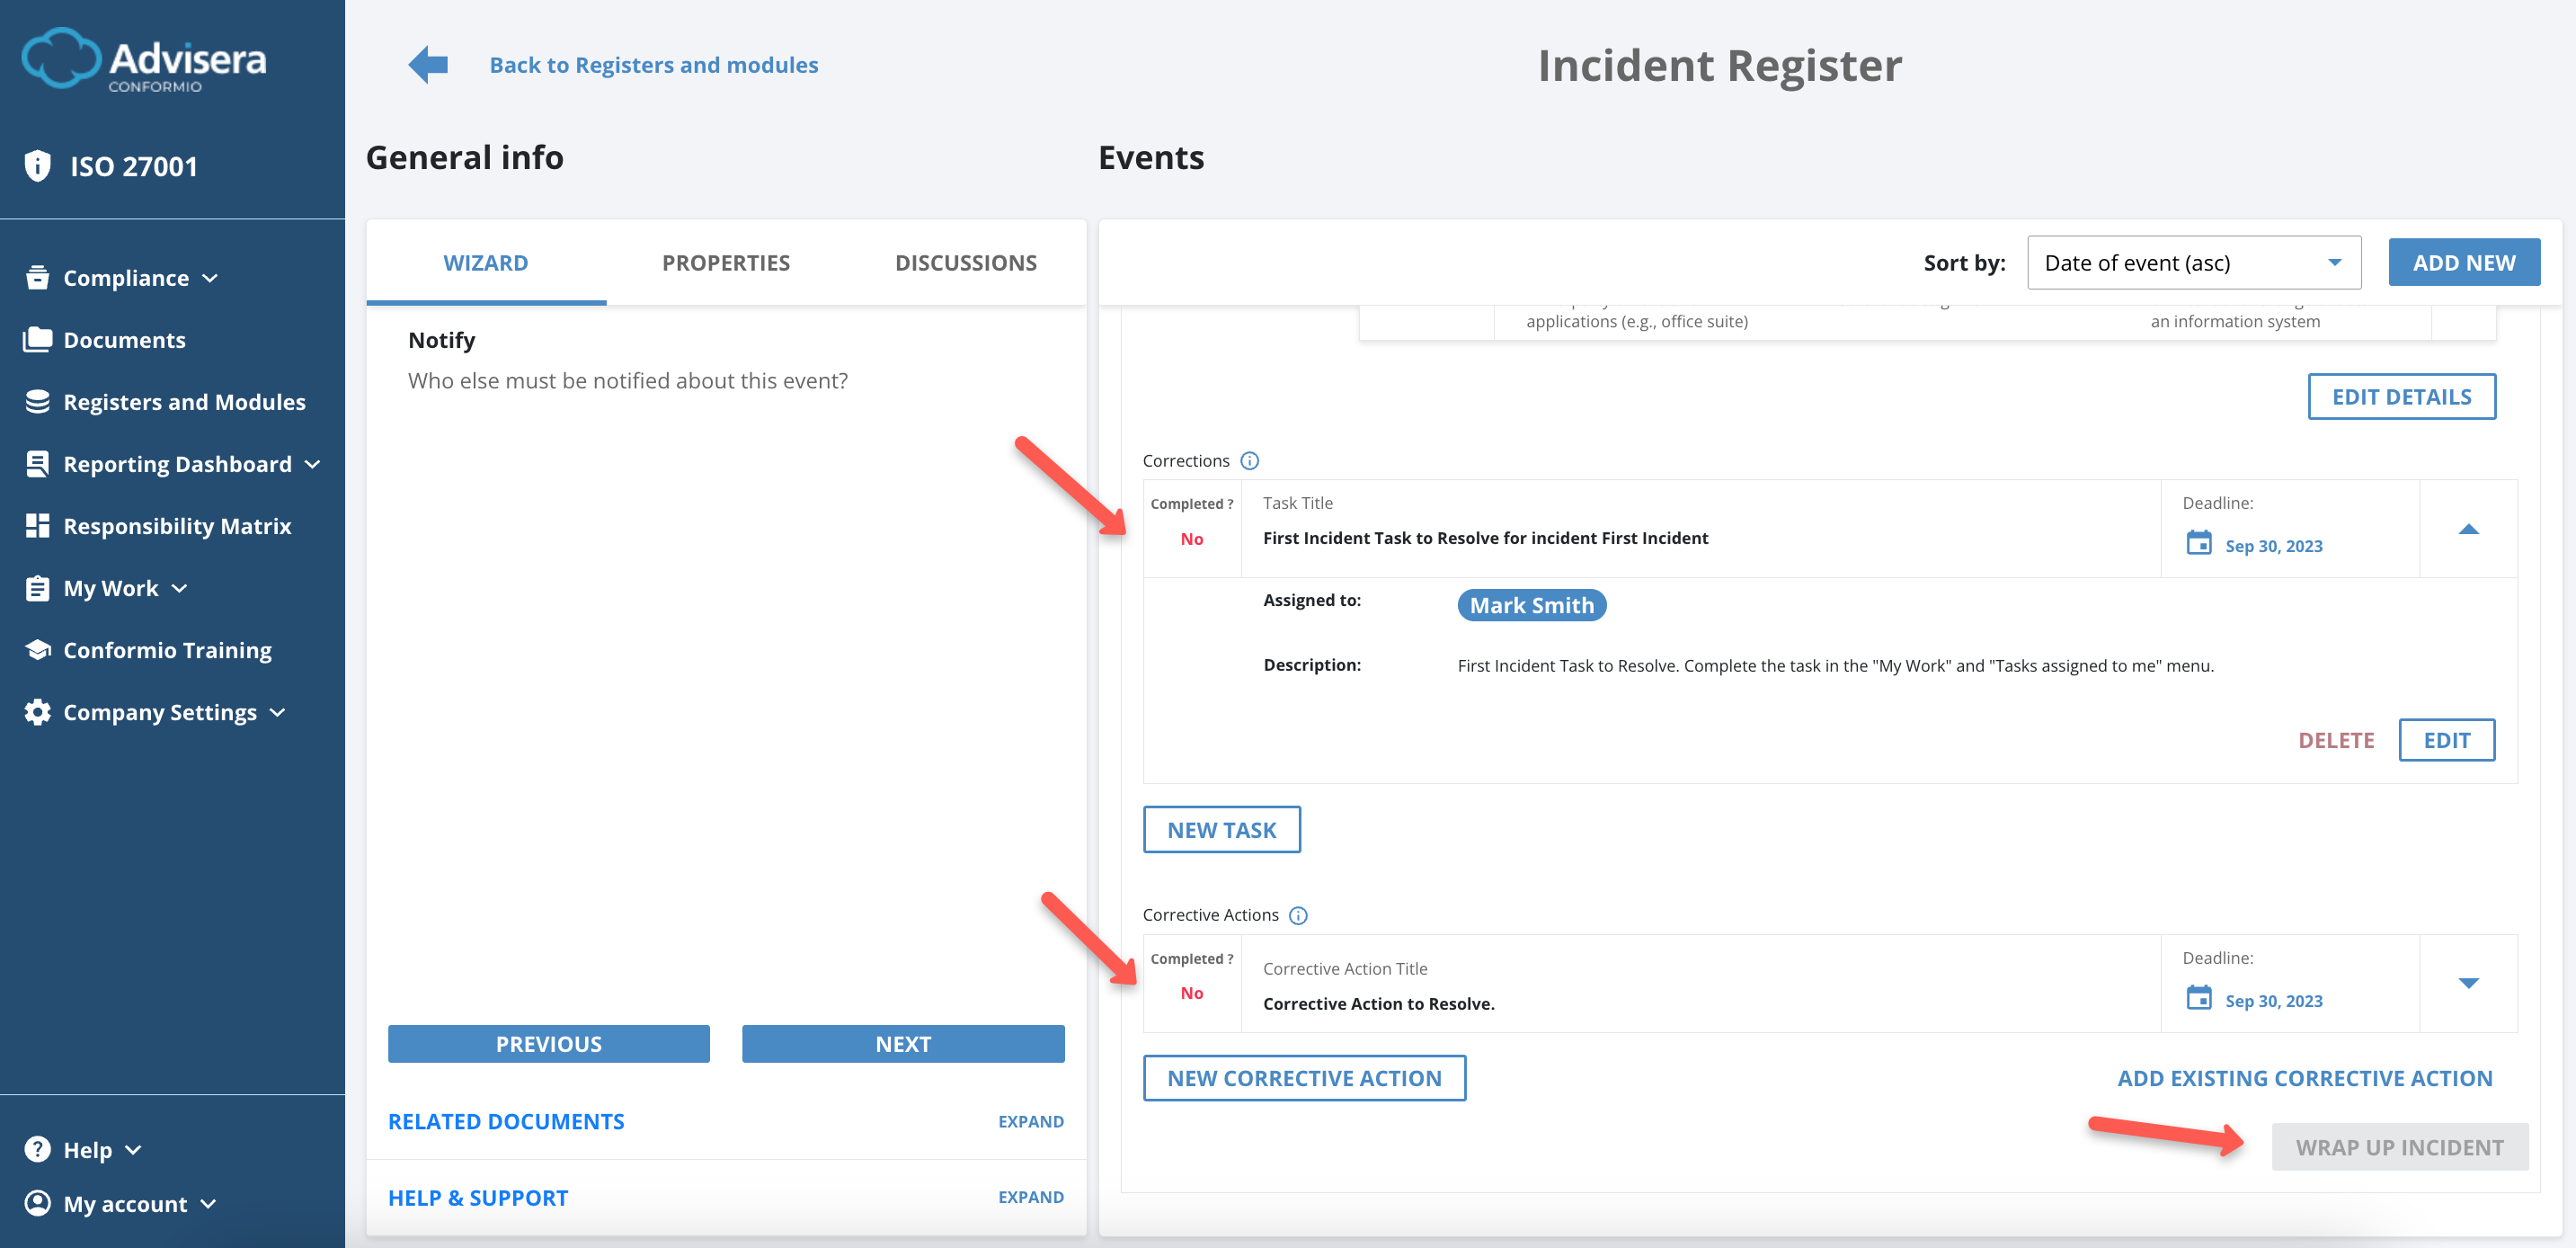
Task: Switch to the Properties tab
Action: (725, 262)
